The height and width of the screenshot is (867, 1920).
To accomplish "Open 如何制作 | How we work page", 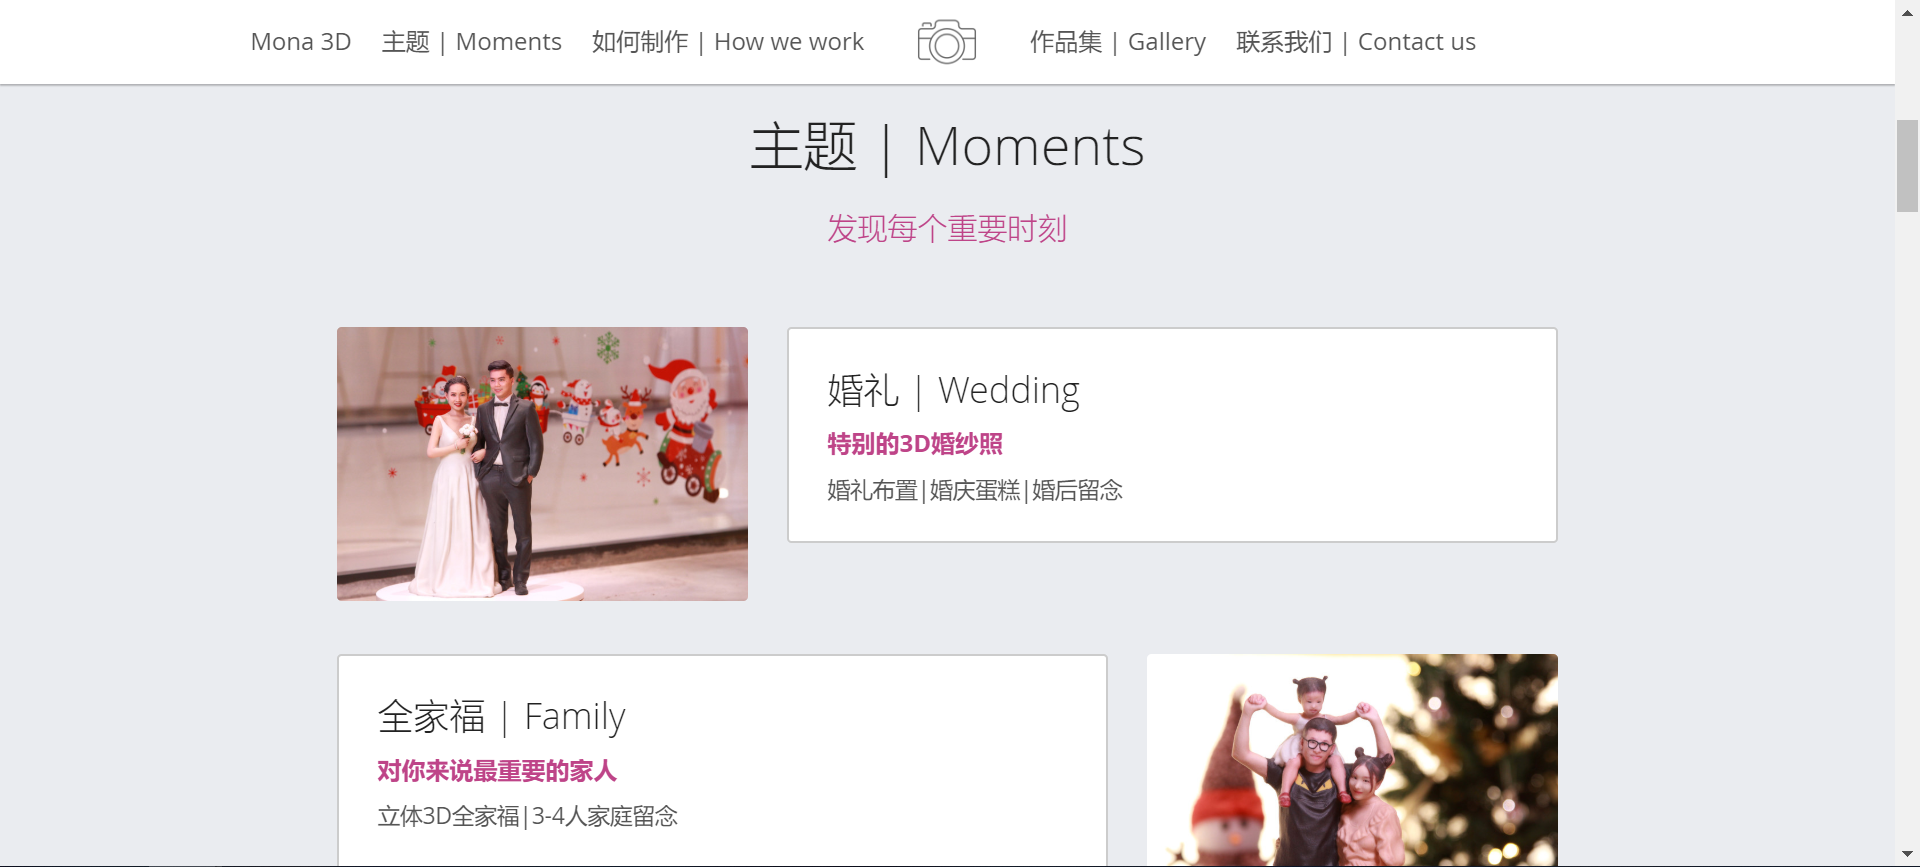I will tap(728, 42).
